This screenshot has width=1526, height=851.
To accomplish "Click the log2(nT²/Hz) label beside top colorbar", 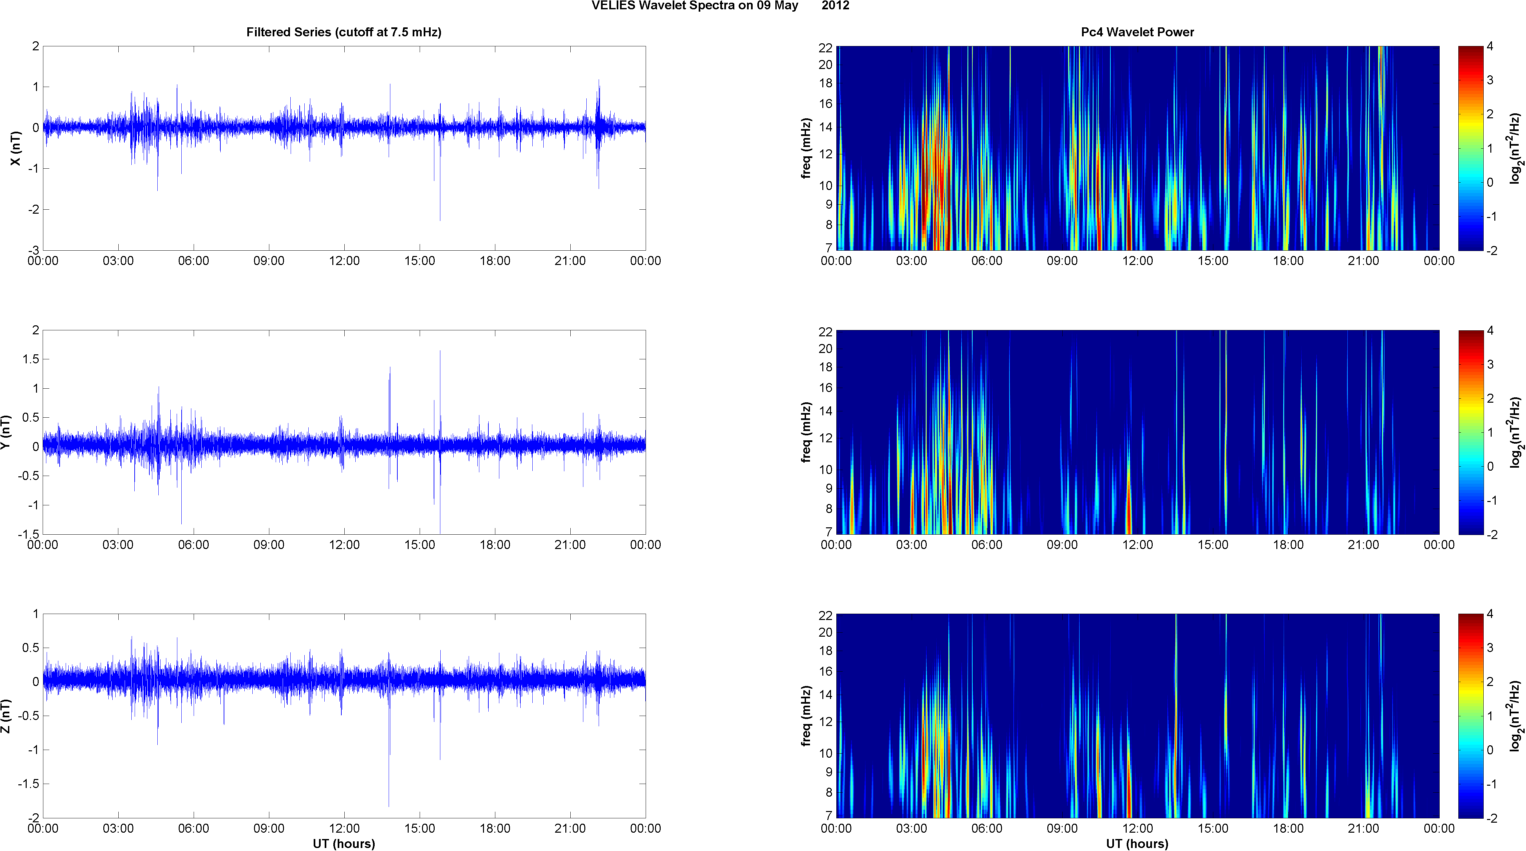I will pyautogui.click(x=1516, y=148).
